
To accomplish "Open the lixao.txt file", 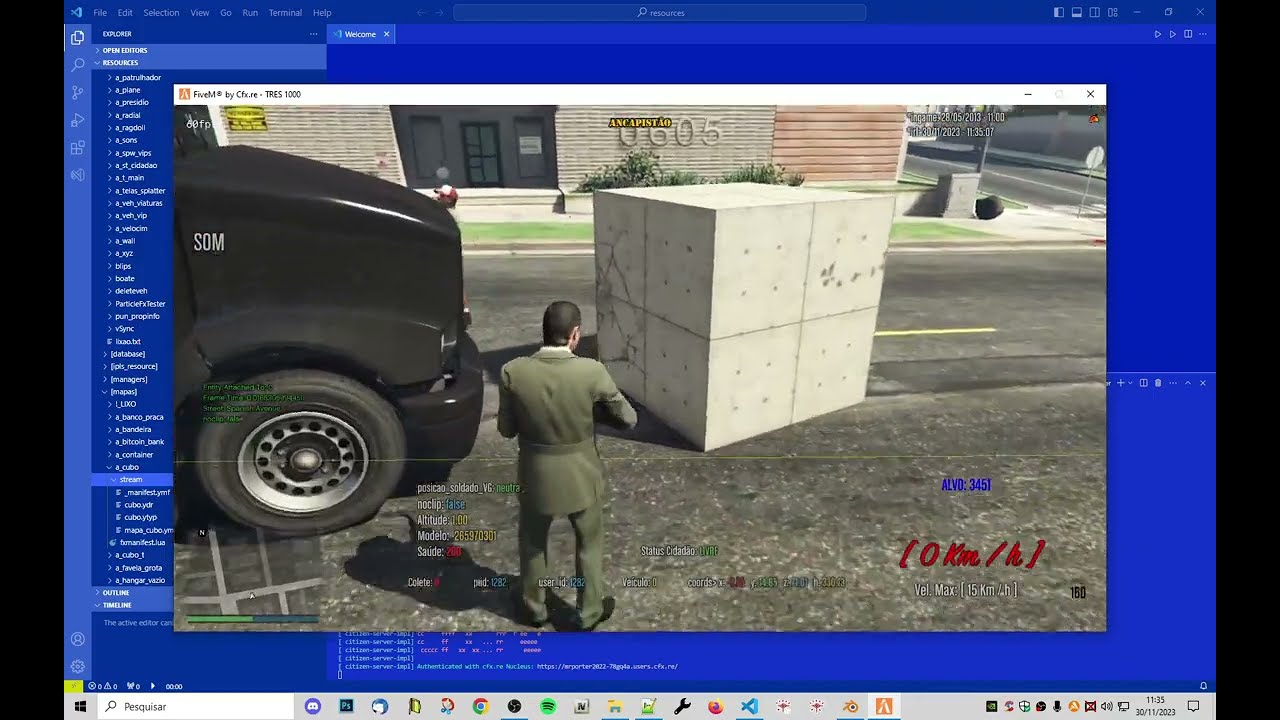I will point(133,341).
